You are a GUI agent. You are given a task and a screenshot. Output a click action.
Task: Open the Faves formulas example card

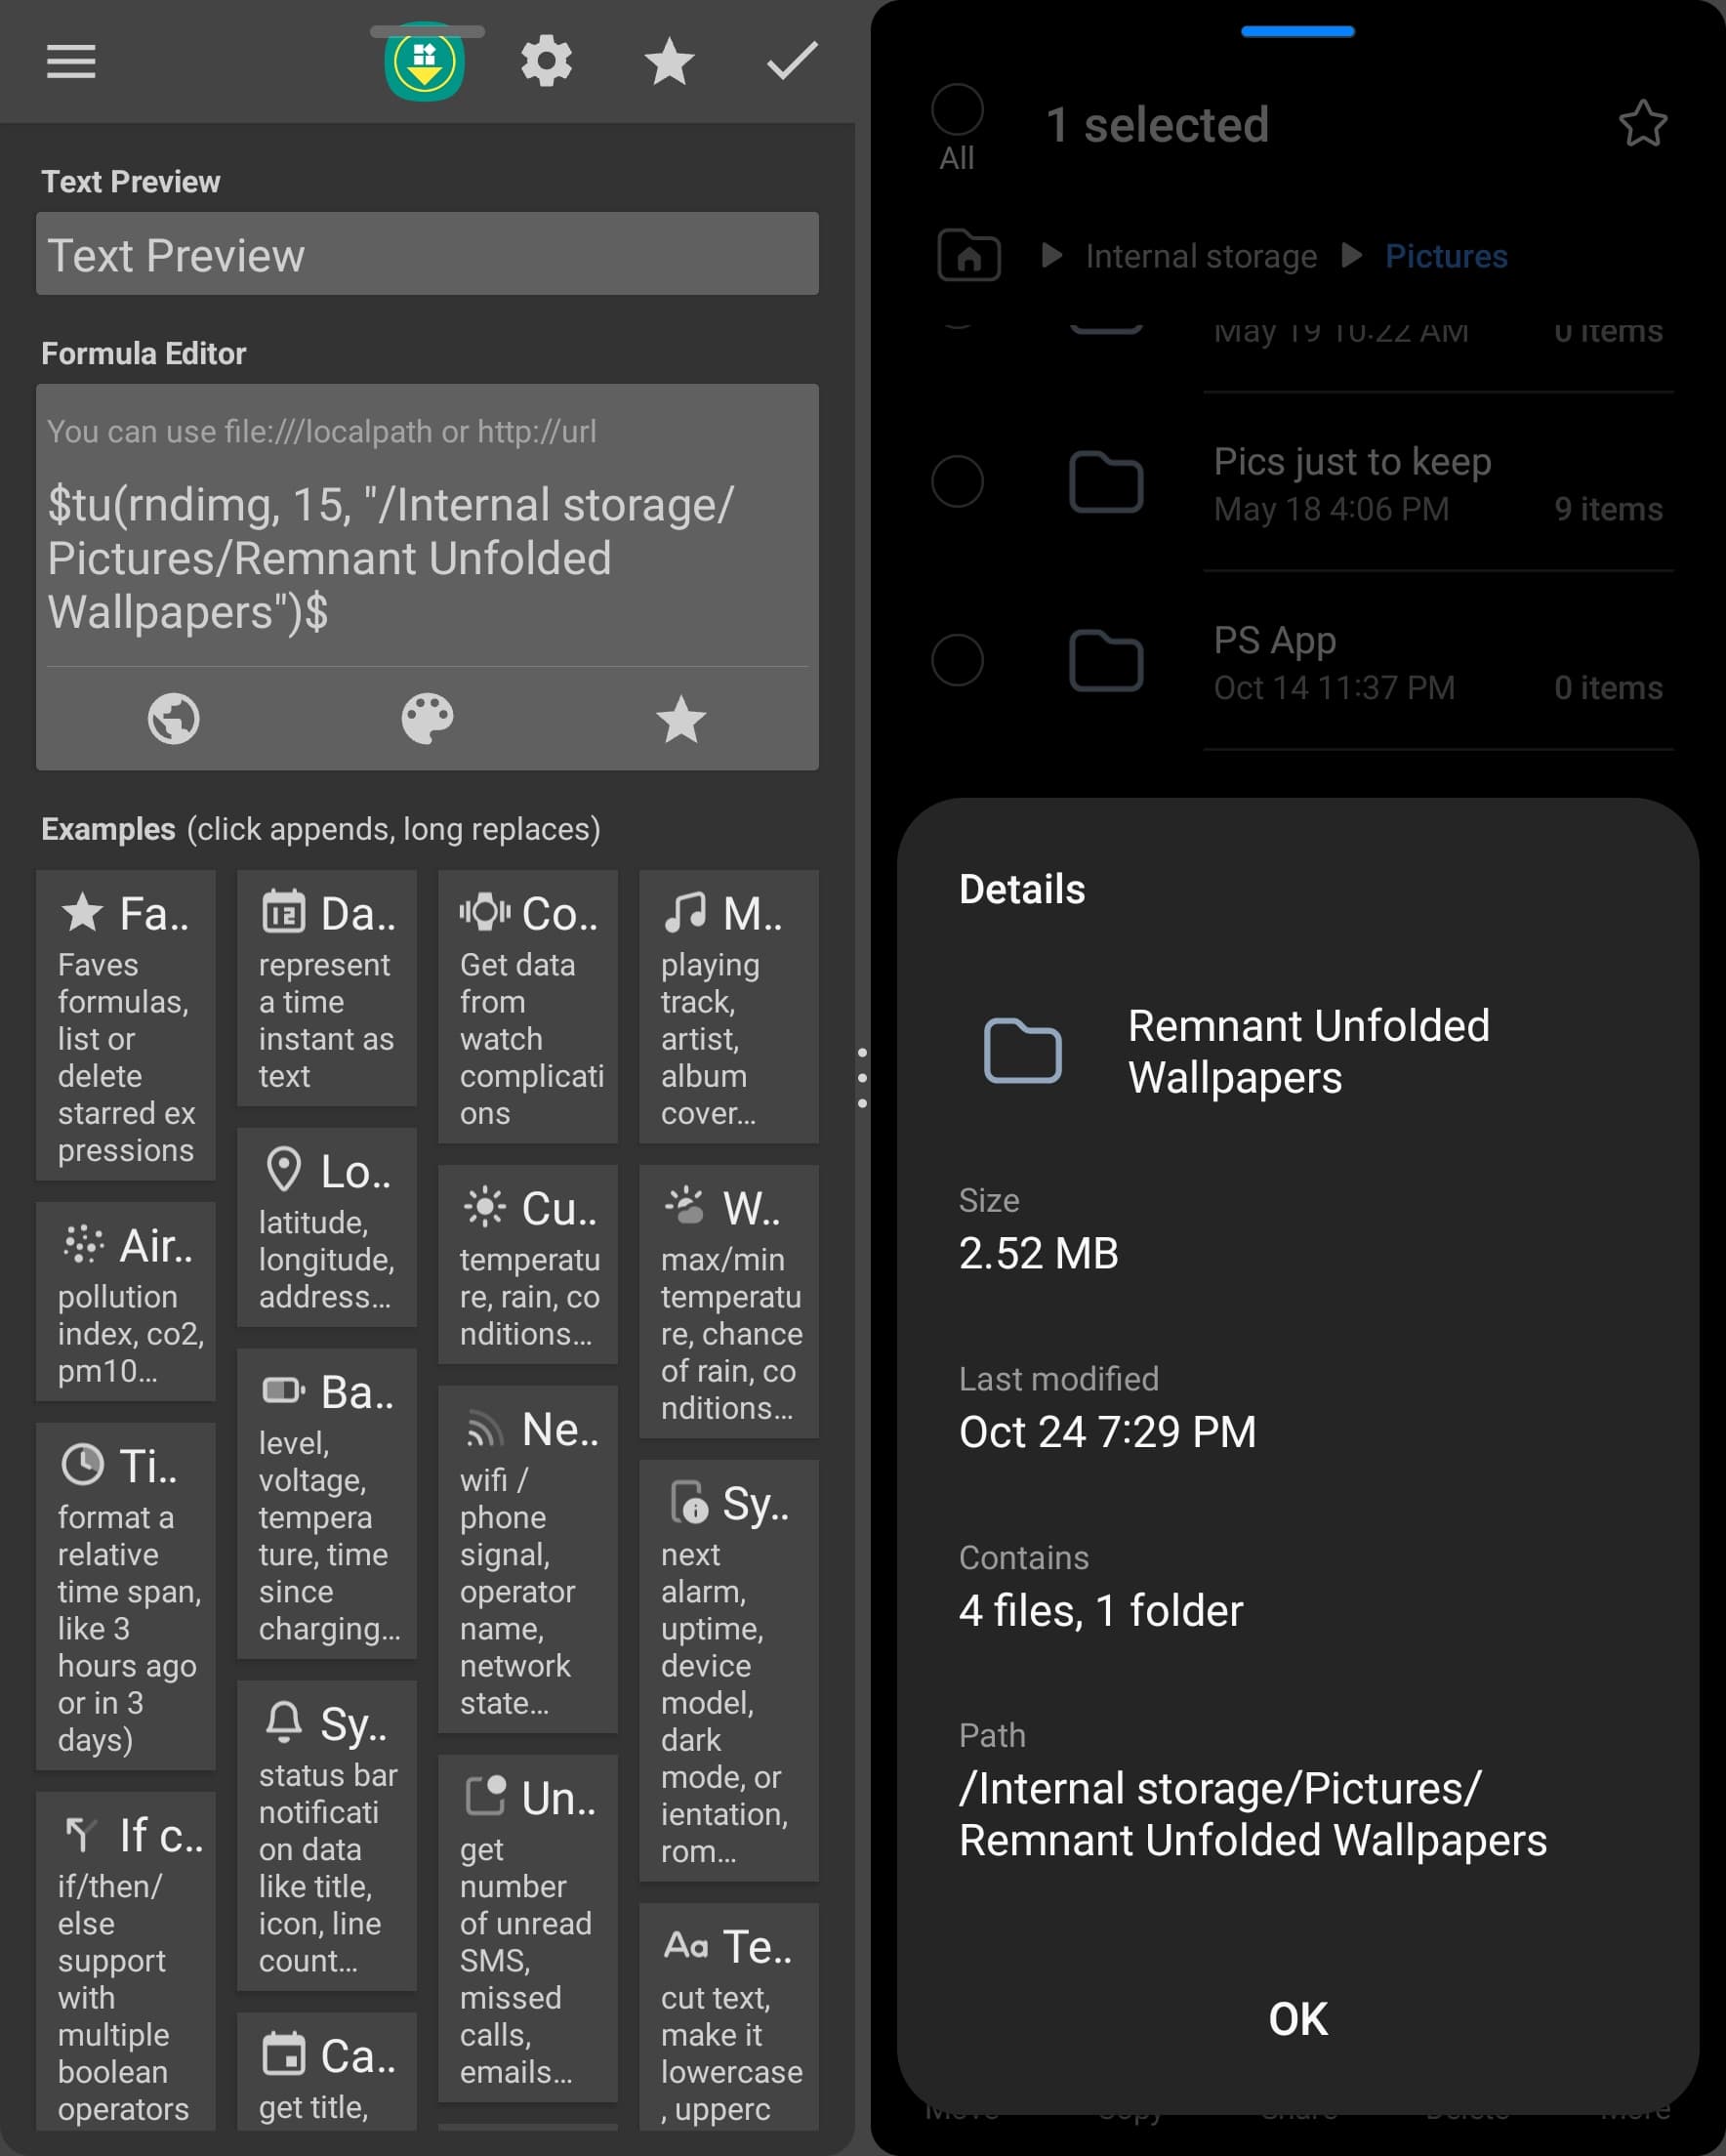coord(126,1025)
